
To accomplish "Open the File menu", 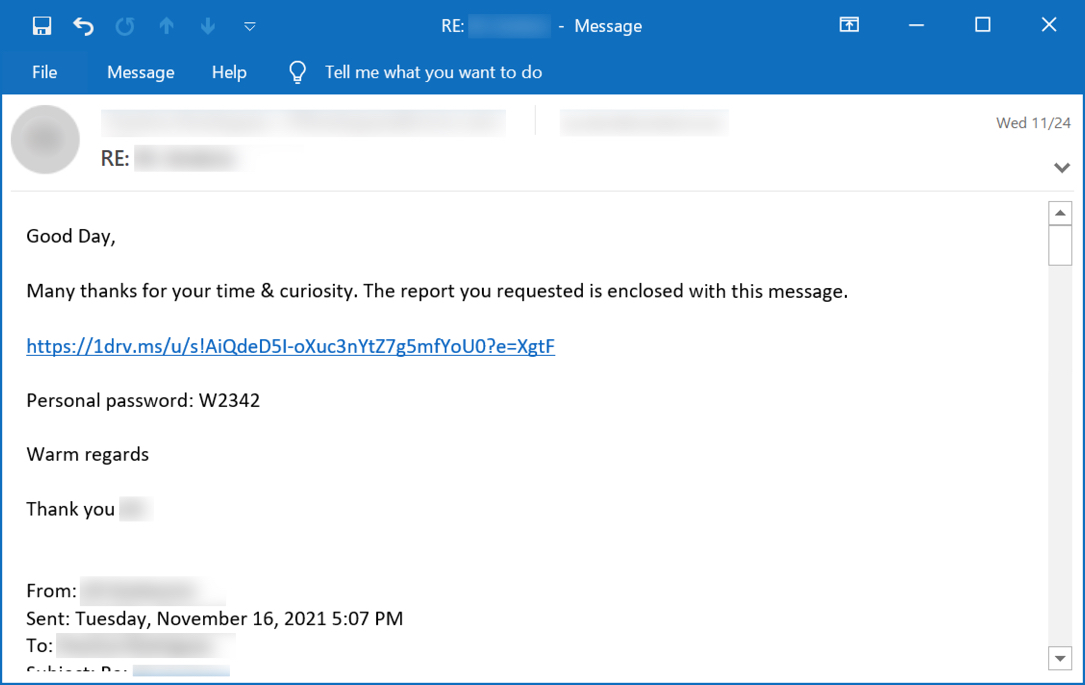I will [x=44, y=72].
